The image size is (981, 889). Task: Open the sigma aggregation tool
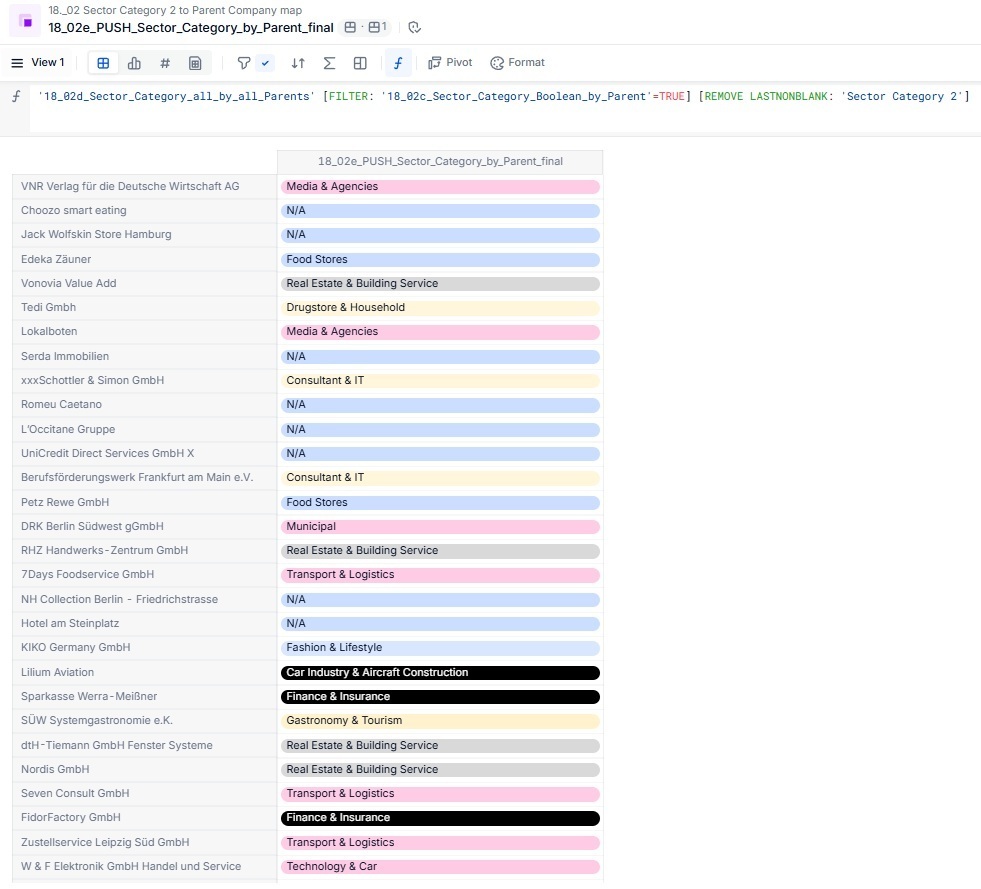coord(329,63)
